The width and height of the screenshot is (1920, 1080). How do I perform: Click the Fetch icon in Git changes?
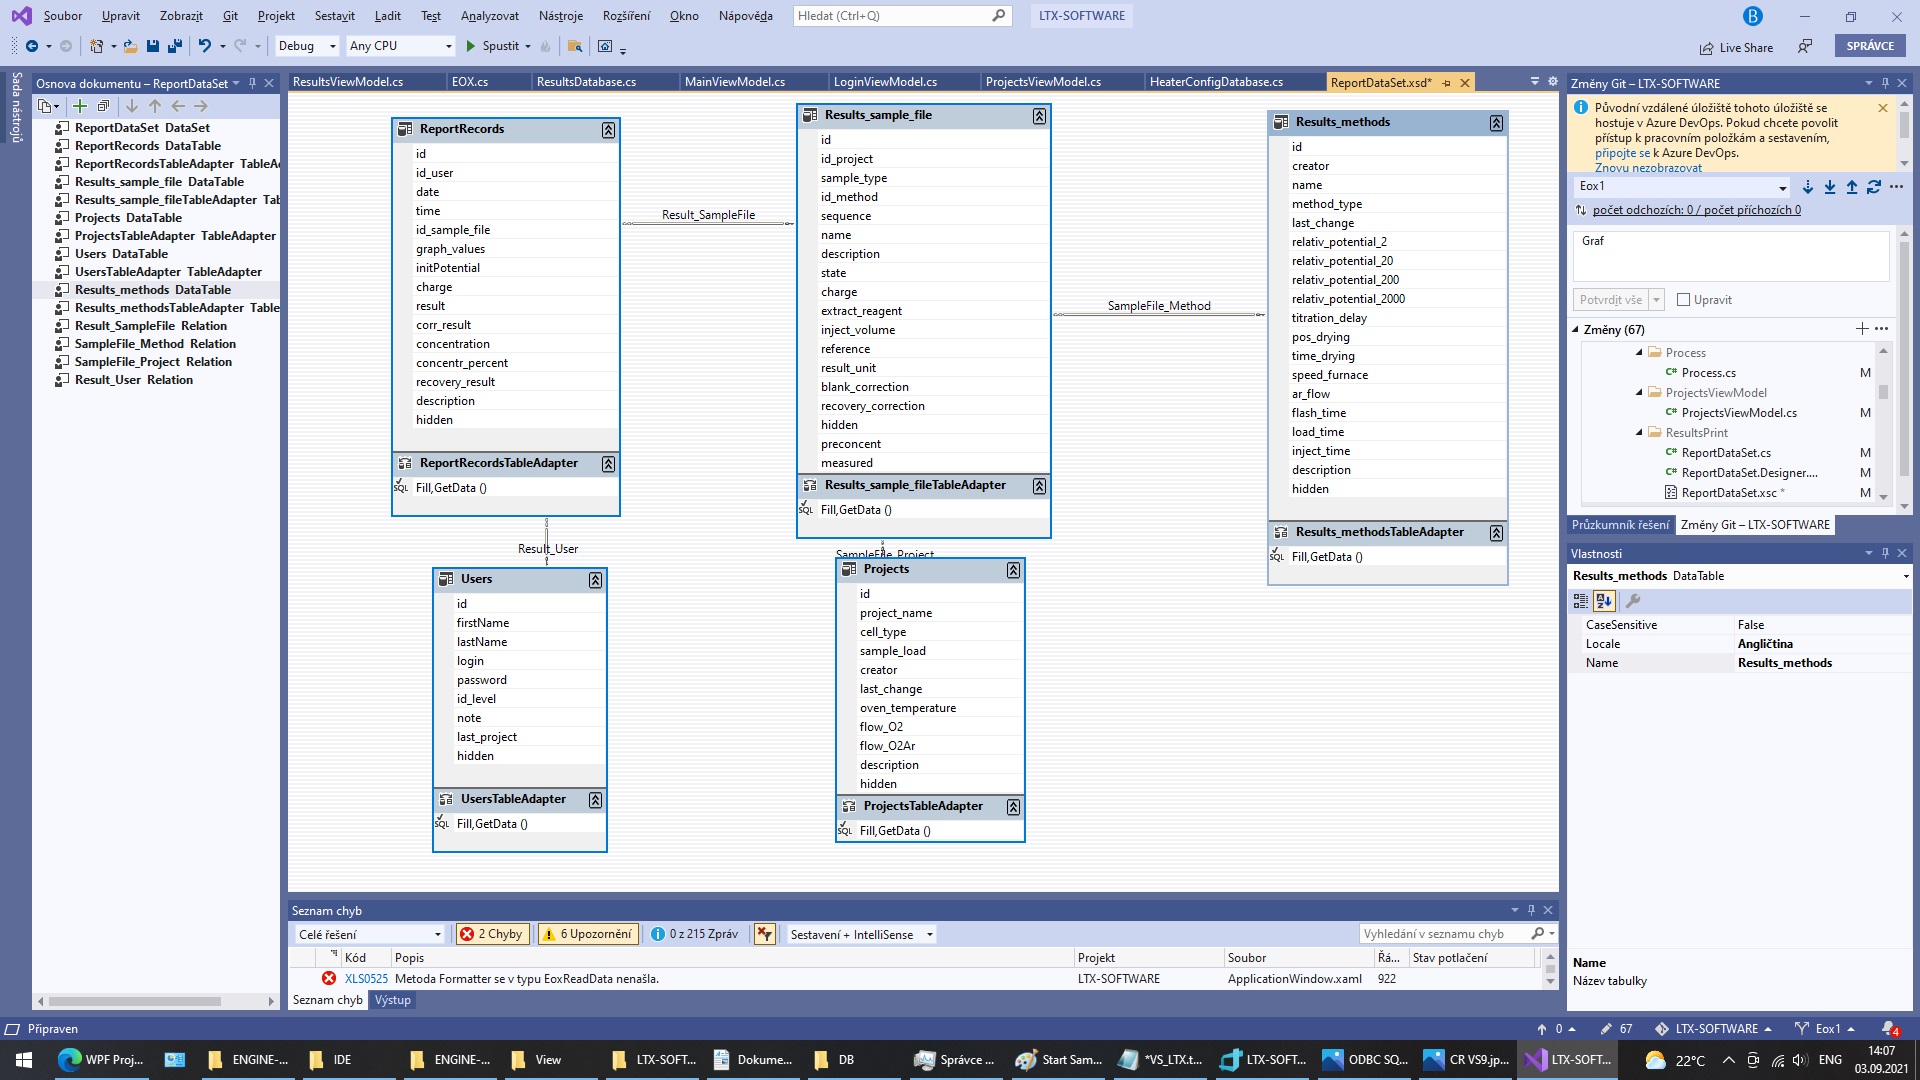1808,187
